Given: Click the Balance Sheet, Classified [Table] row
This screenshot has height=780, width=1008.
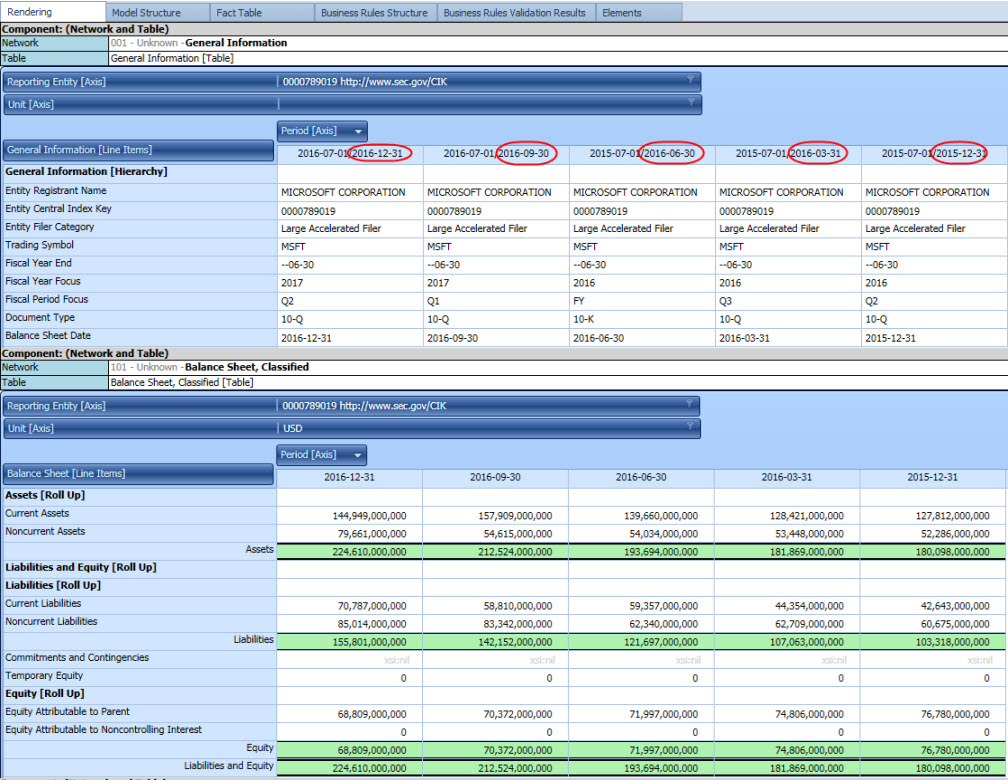Looking at the screenshot, I should [504, 383].
